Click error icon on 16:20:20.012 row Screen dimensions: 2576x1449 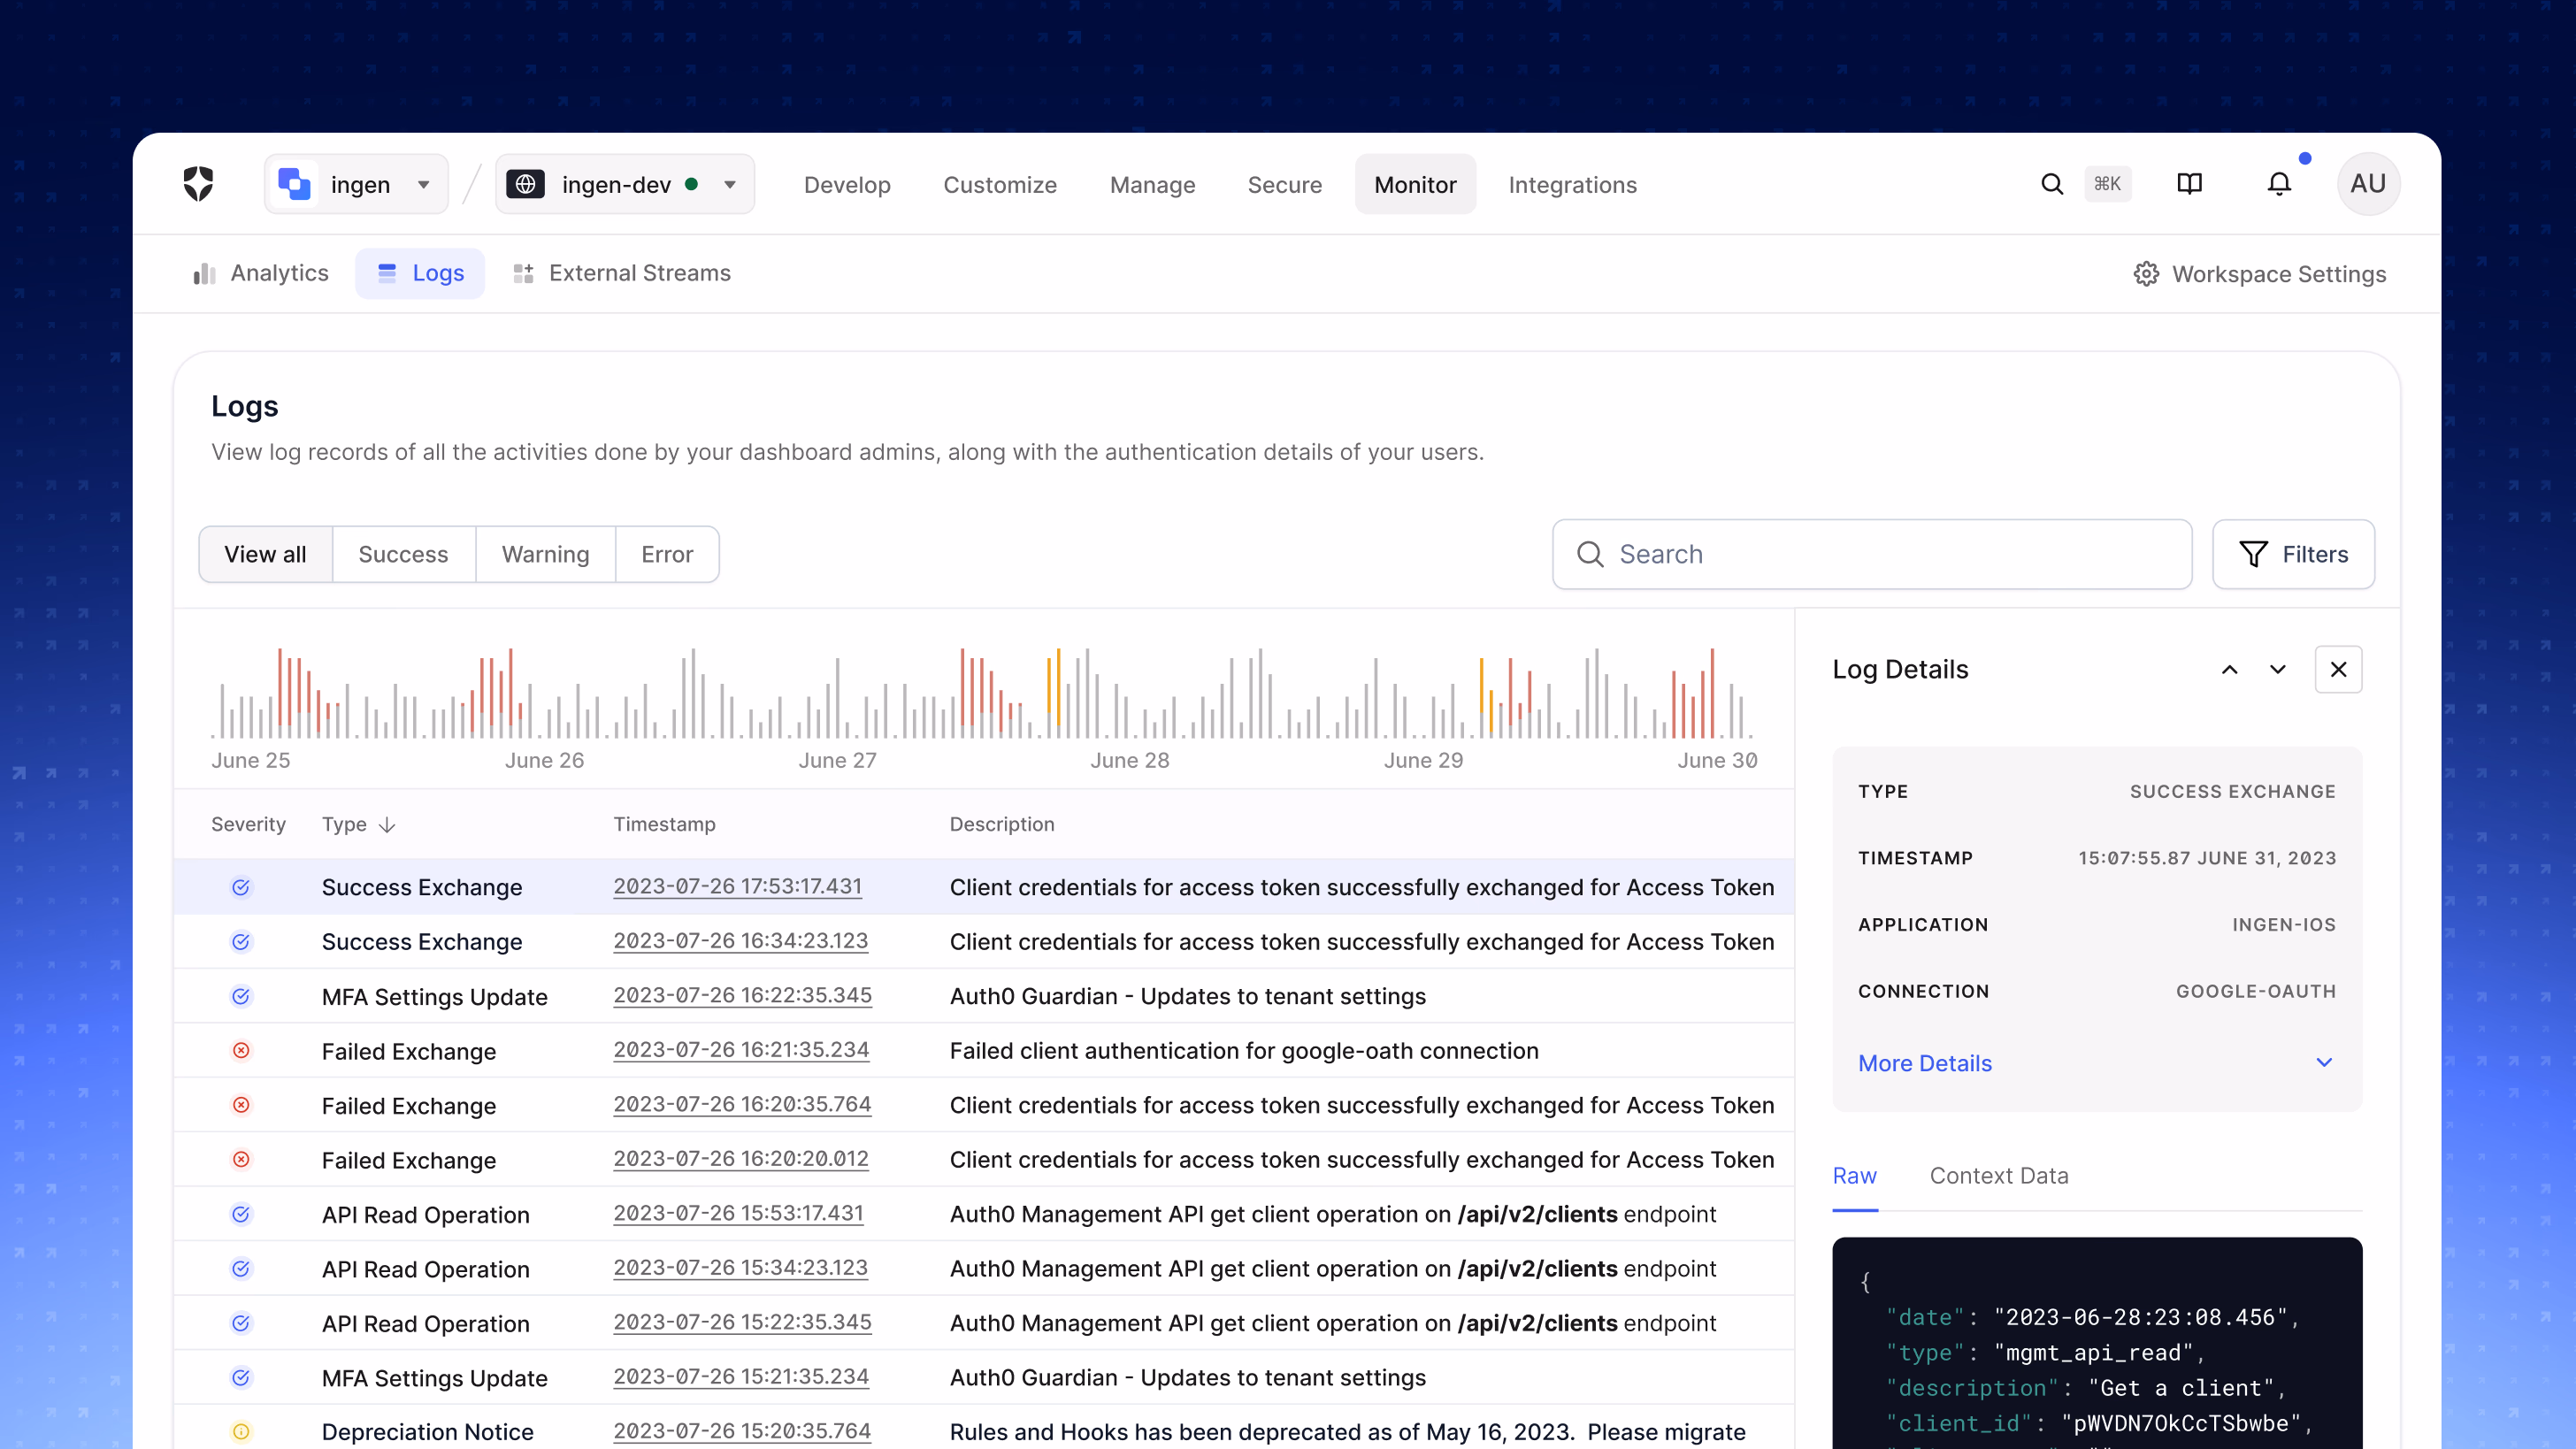(241, 1159)
